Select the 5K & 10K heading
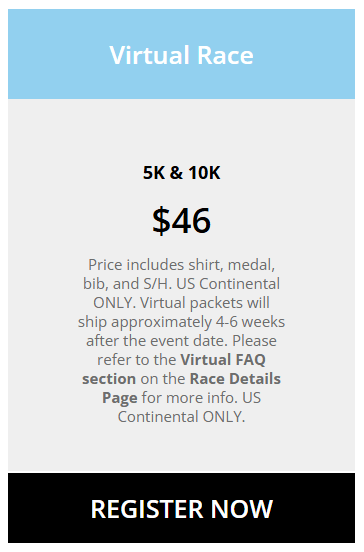364x552 pixels. click(181, 173)
